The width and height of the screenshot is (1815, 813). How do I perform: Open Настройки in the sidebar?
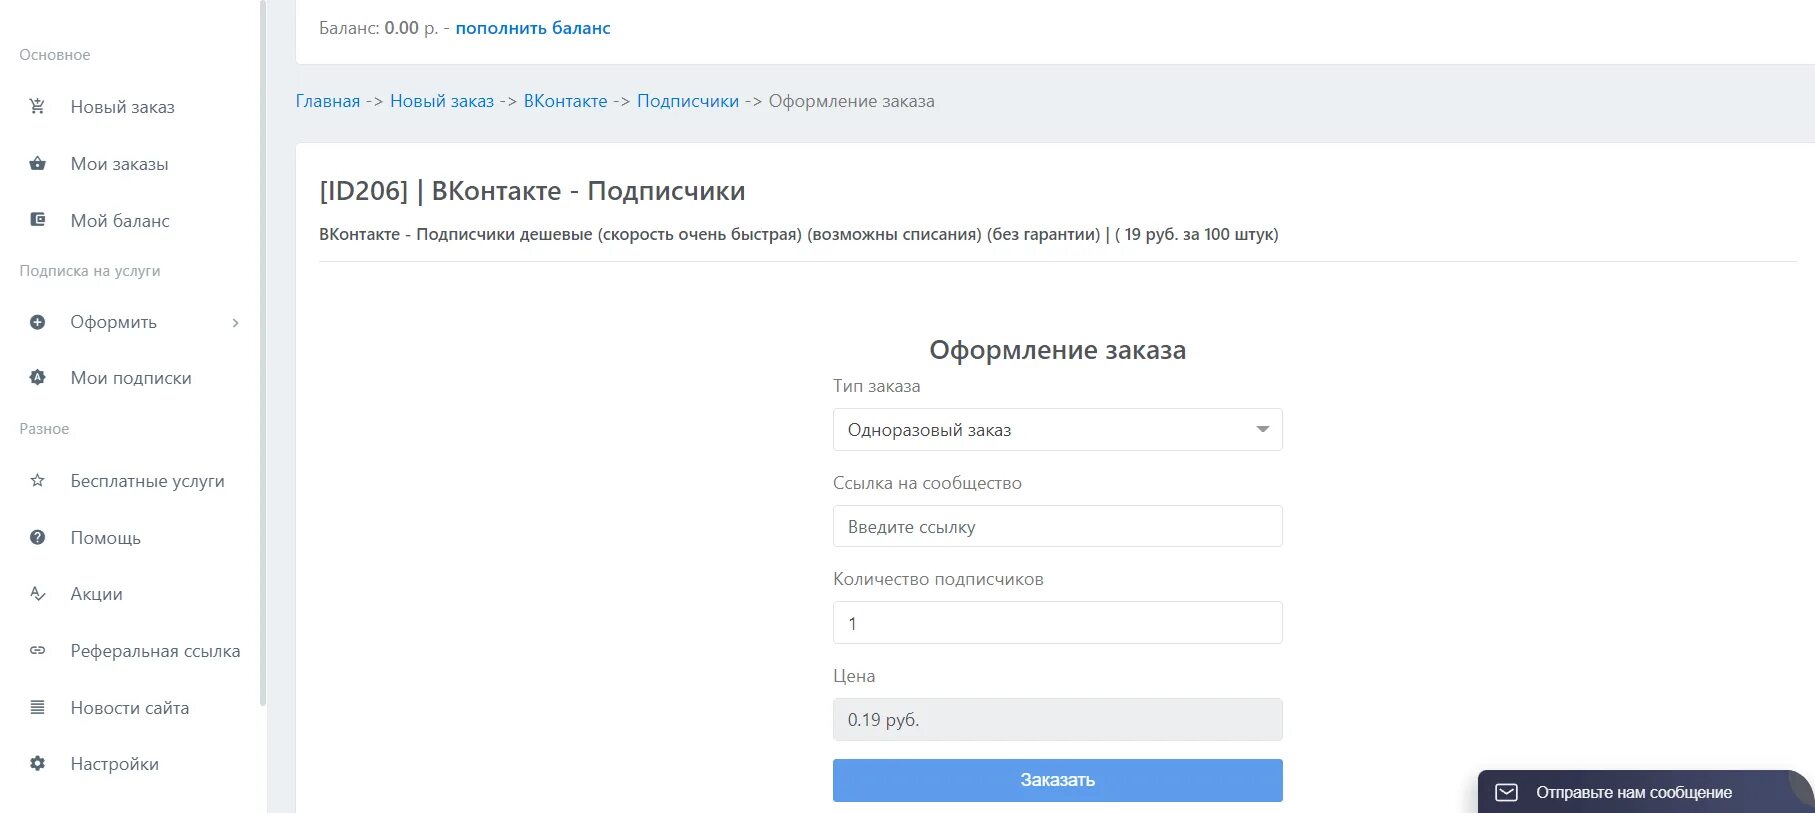[x=114, y=764]
